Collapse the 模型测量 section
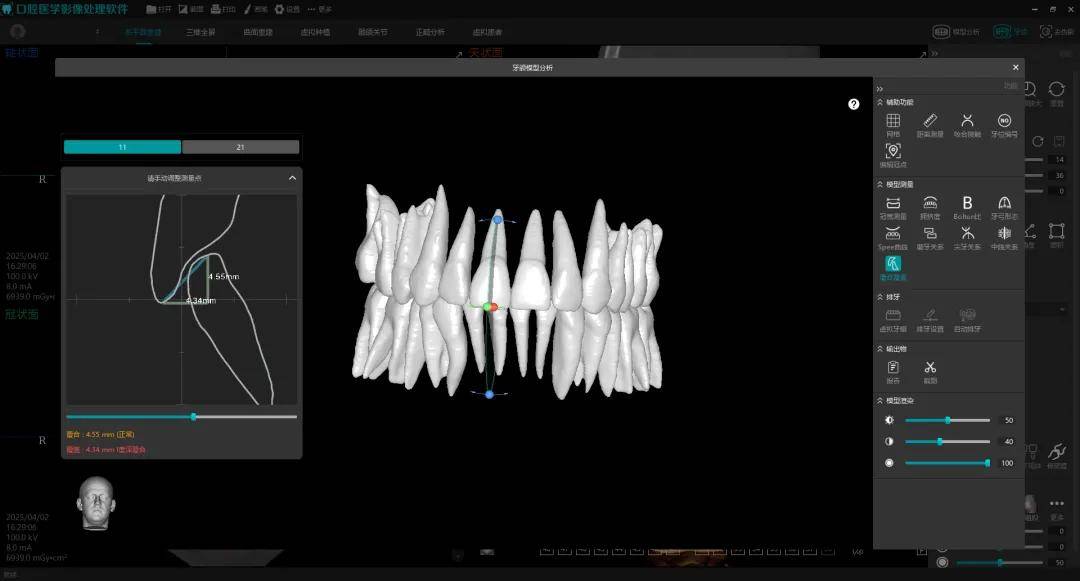Screen dimensions: 1080x581 click(x=880, y=184)
